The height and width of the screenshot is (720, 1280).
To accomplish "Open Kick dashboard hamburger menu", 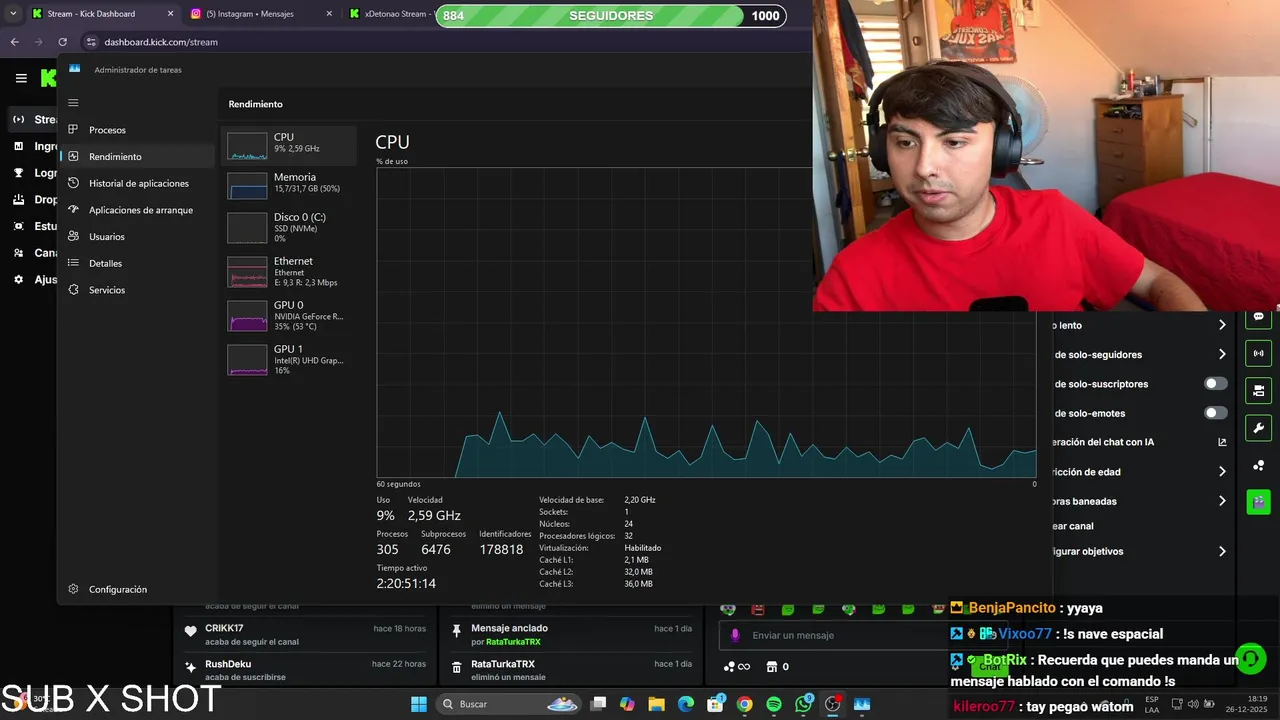I will tap(21, 78).
